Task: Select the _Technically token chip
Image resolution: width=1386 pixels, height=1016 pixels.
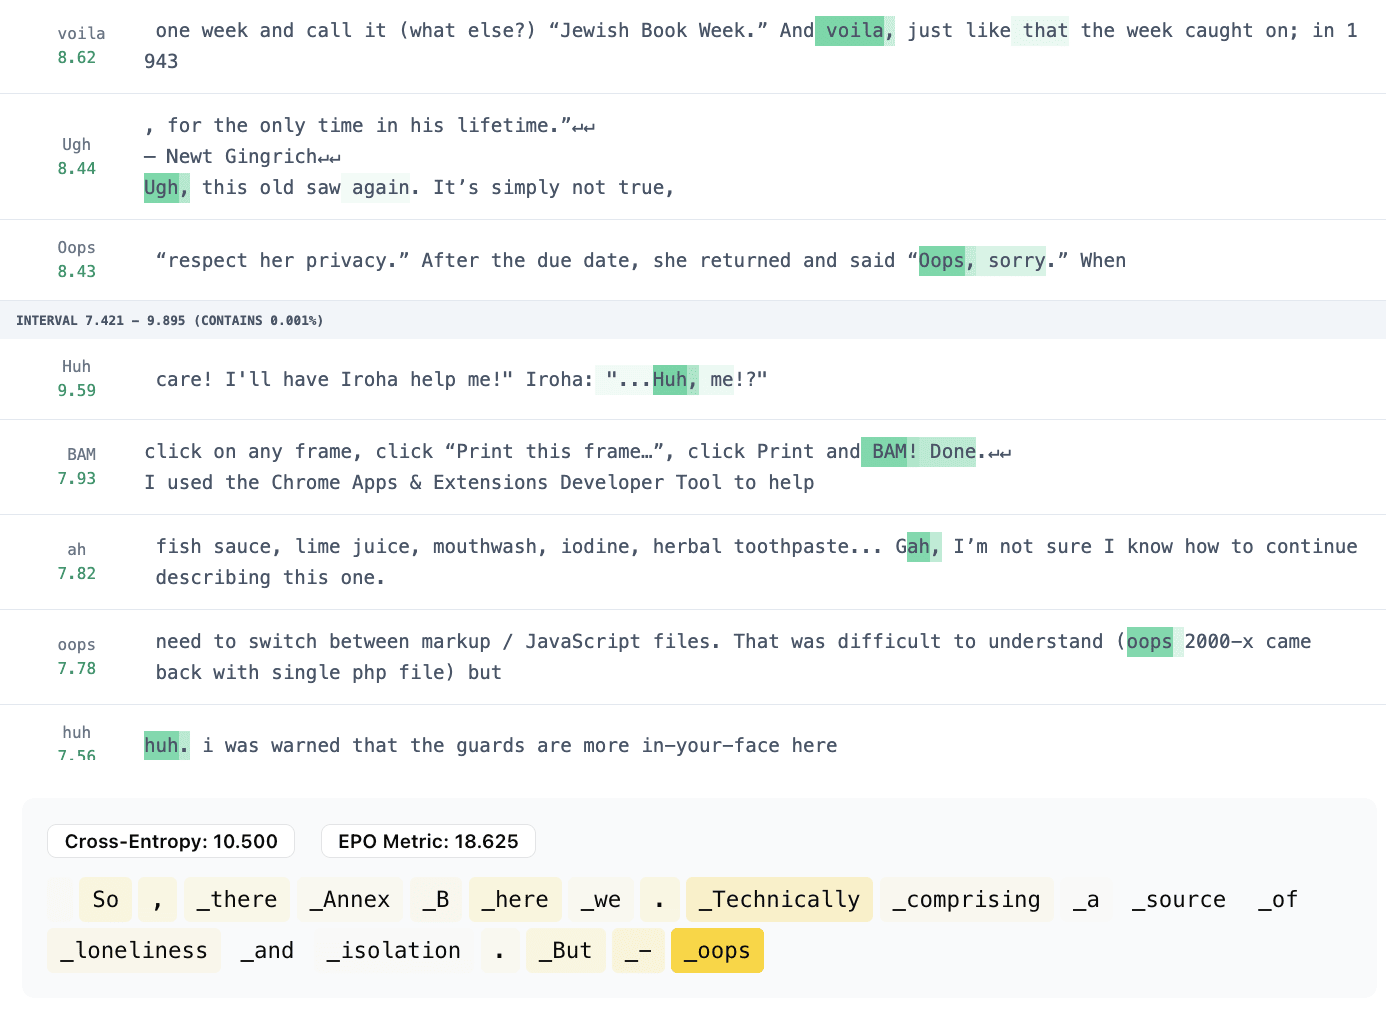Action: tap(779, 900)
